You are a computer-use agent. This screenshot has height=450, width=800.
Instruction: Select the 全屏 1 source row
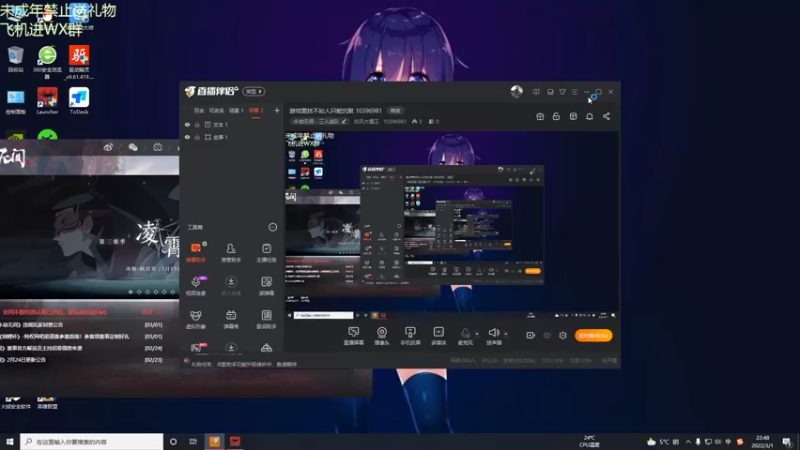pos(232,137)
